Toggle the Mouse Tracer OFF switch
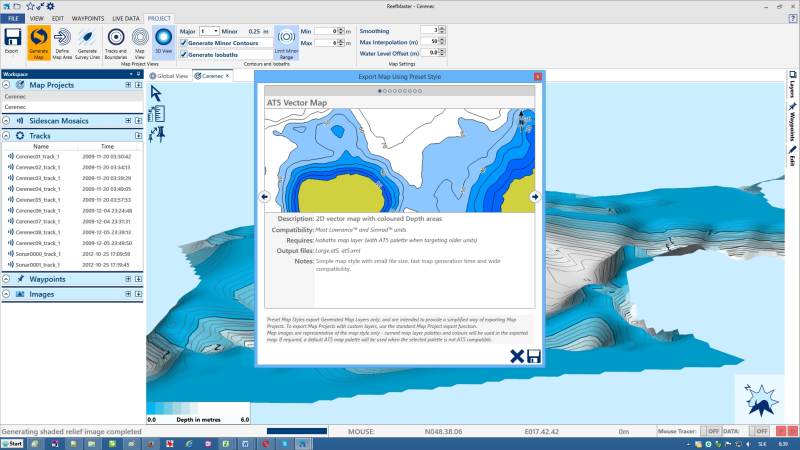Screen dimensions: 800x450 click(712, 431)
